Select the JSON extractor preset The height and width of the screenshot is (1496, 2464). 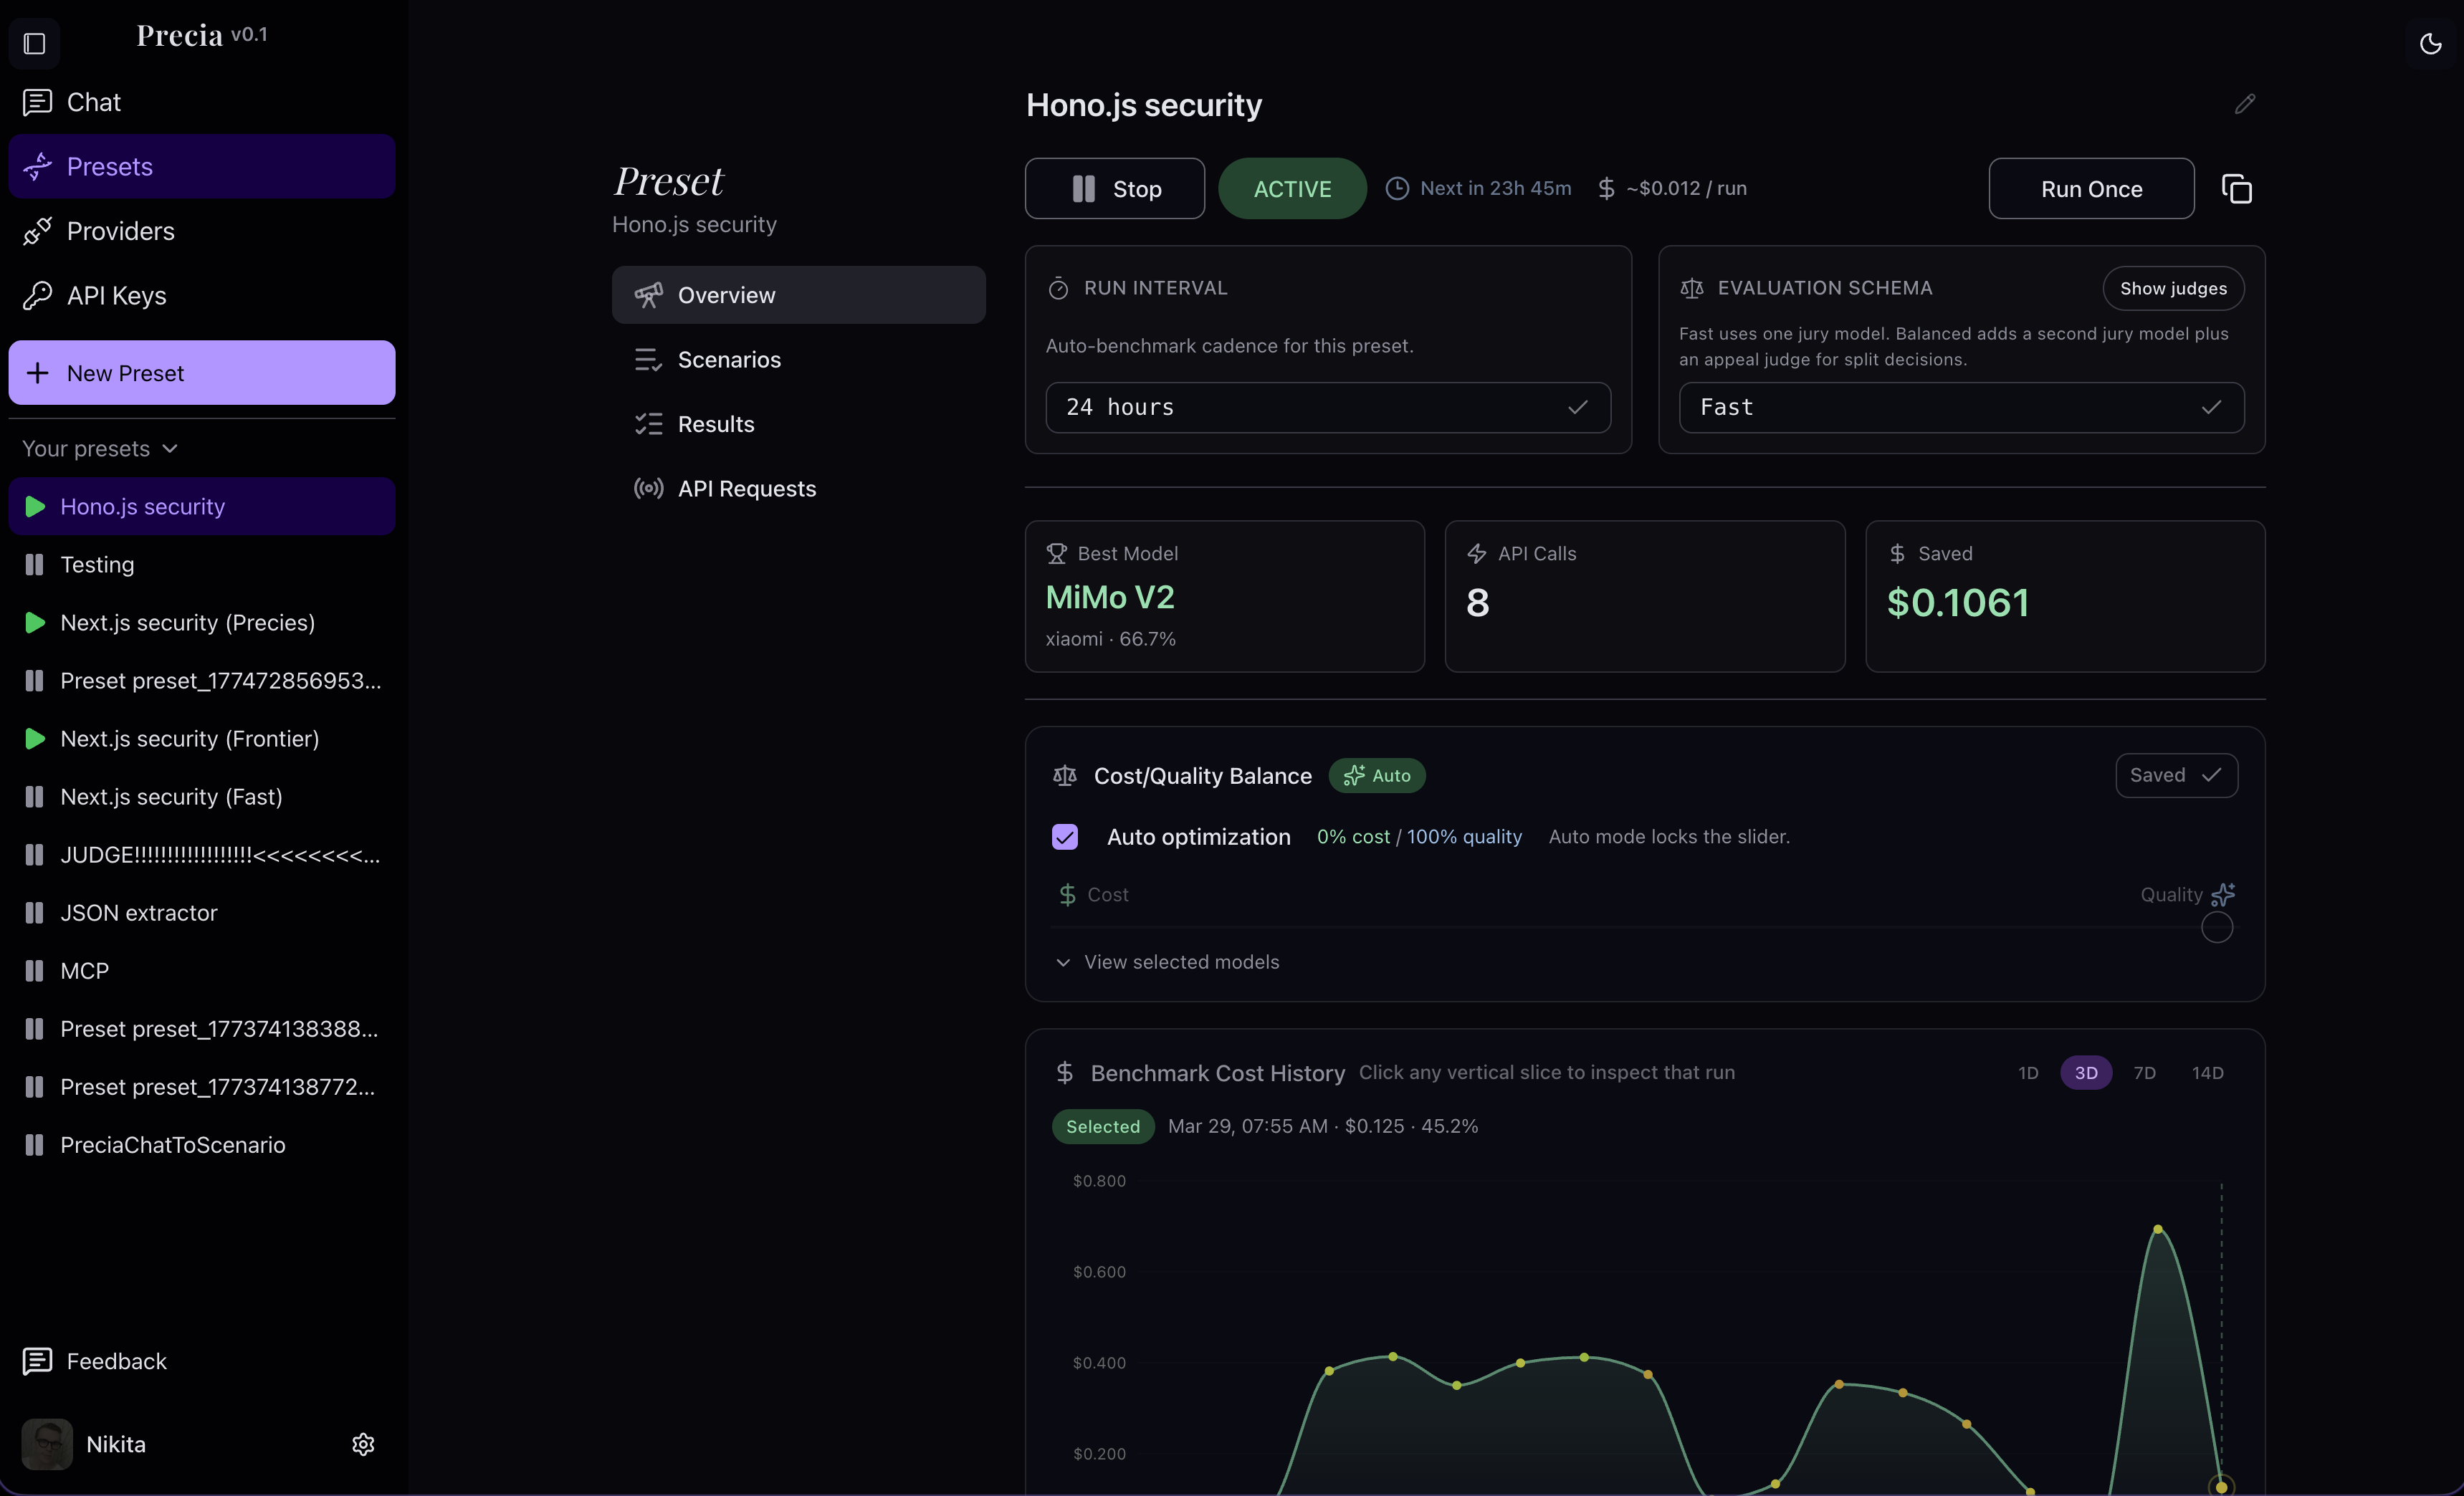coord(138,913)
